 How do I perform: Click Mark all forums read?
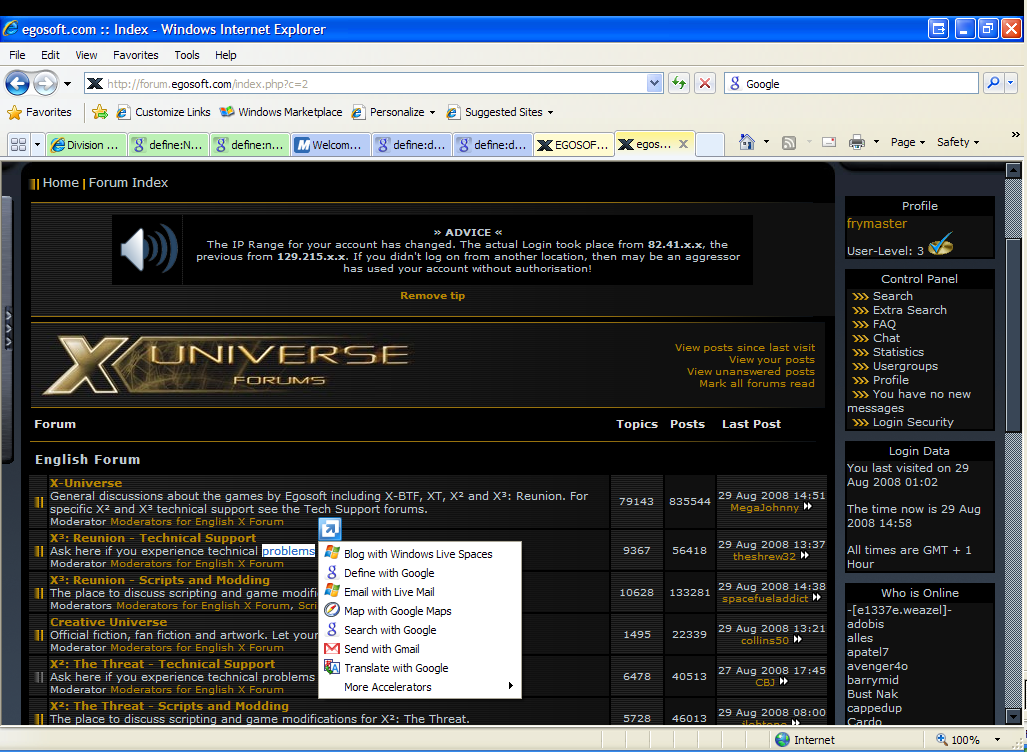(x=757, y=384)
